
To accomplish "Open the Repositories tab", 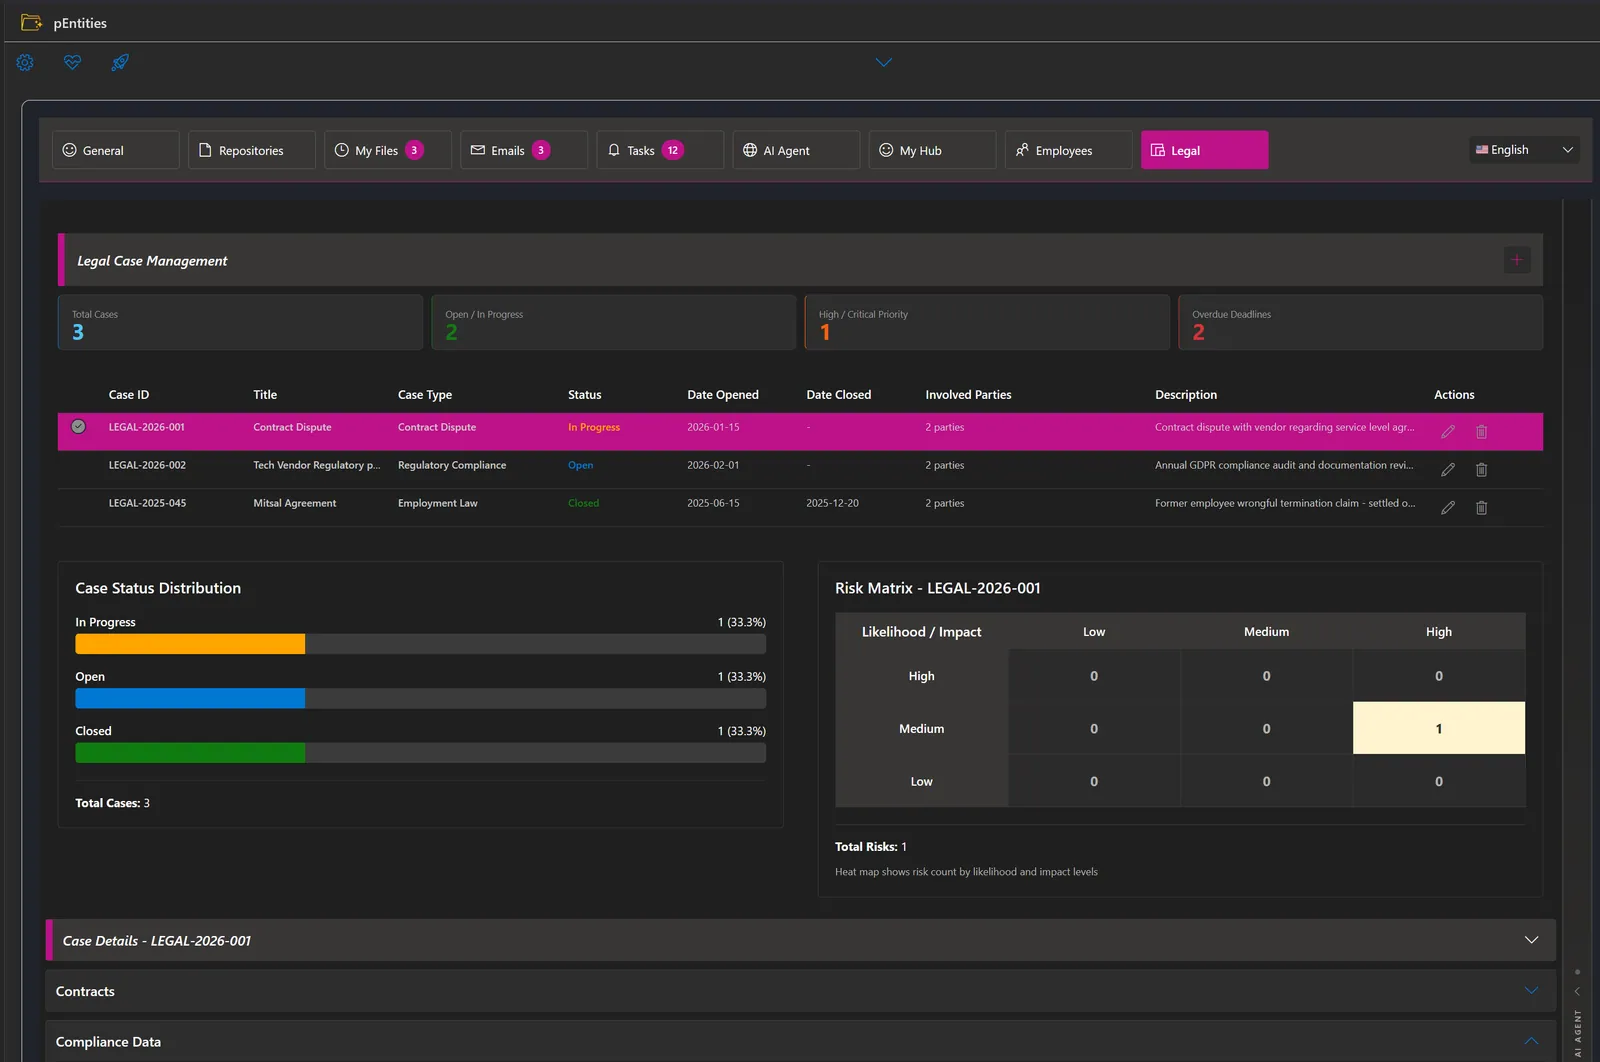I will (x=252, y=150).
